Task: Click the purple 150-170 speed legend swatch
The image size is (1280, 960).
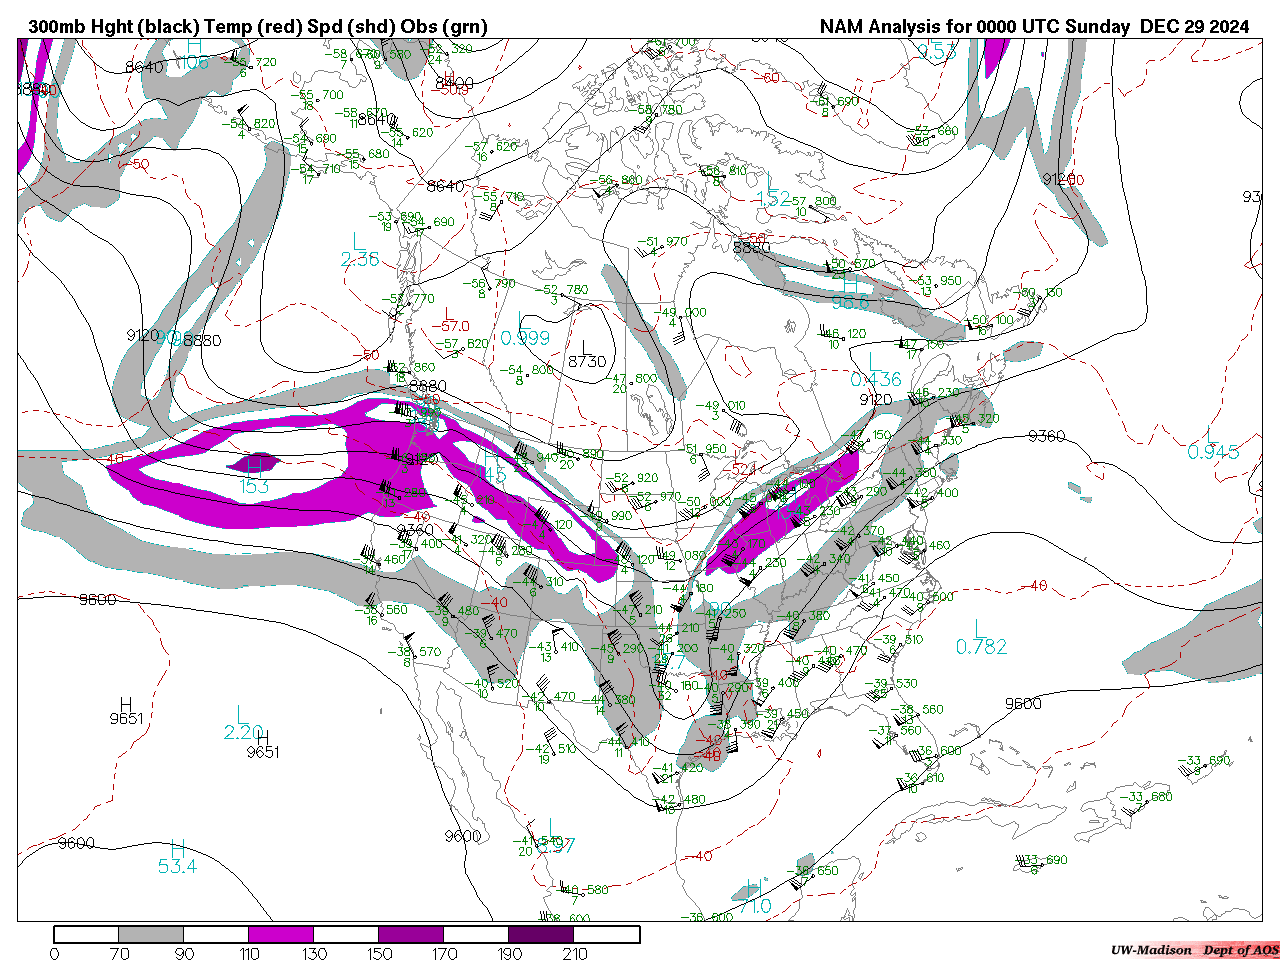Action: click(411, 935)
